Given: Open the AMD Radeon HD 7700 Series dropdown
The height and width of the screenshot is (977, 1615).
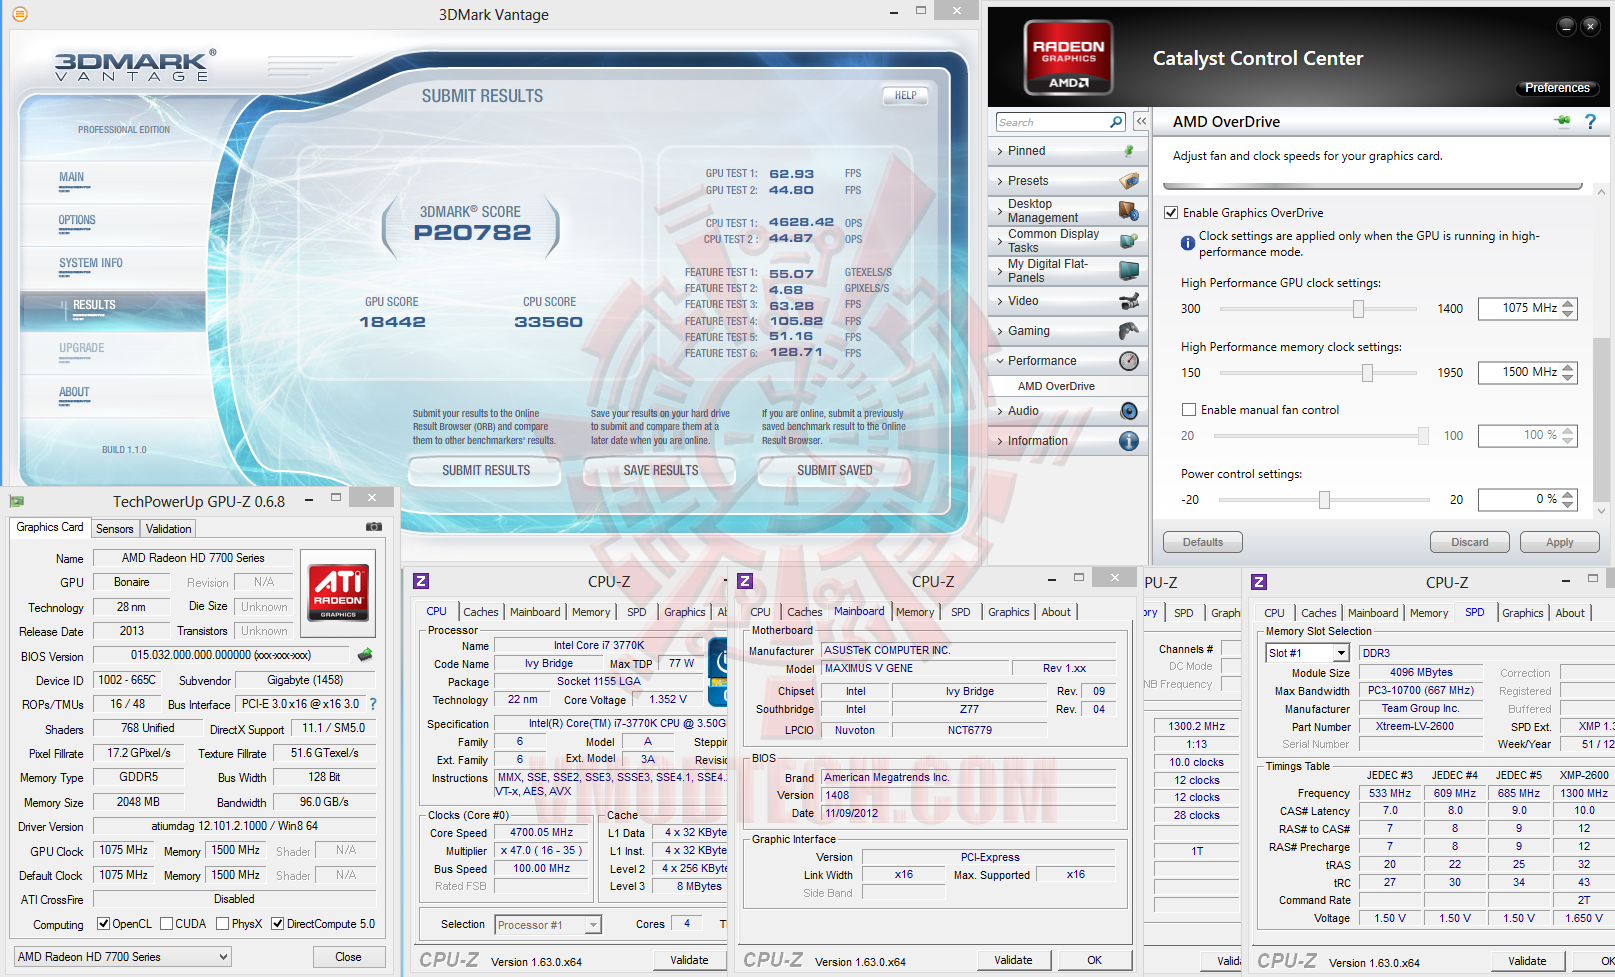Looking at the screenshot, I should coord(122,957).
